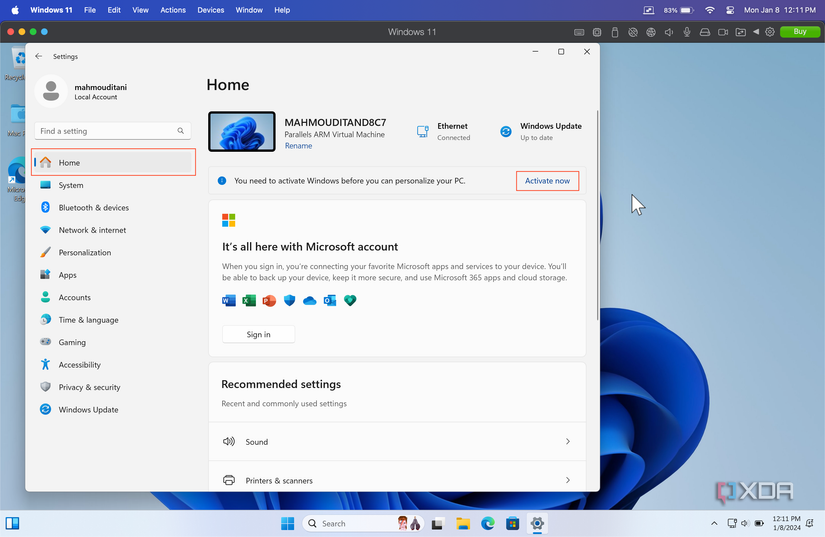The width and height of the screenshot is (825, 537).
Task: Click the Windows Start button
Action: [x=287, y=523]
